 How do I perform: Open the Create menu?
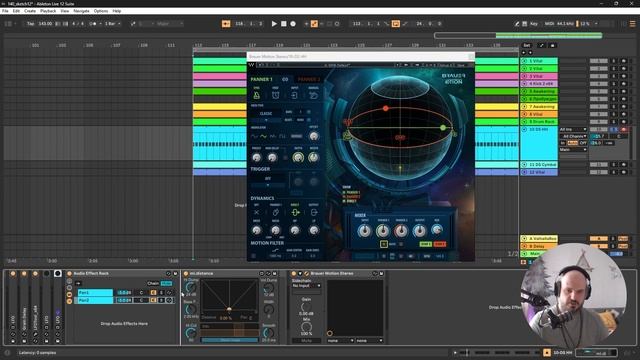point(30,11)
